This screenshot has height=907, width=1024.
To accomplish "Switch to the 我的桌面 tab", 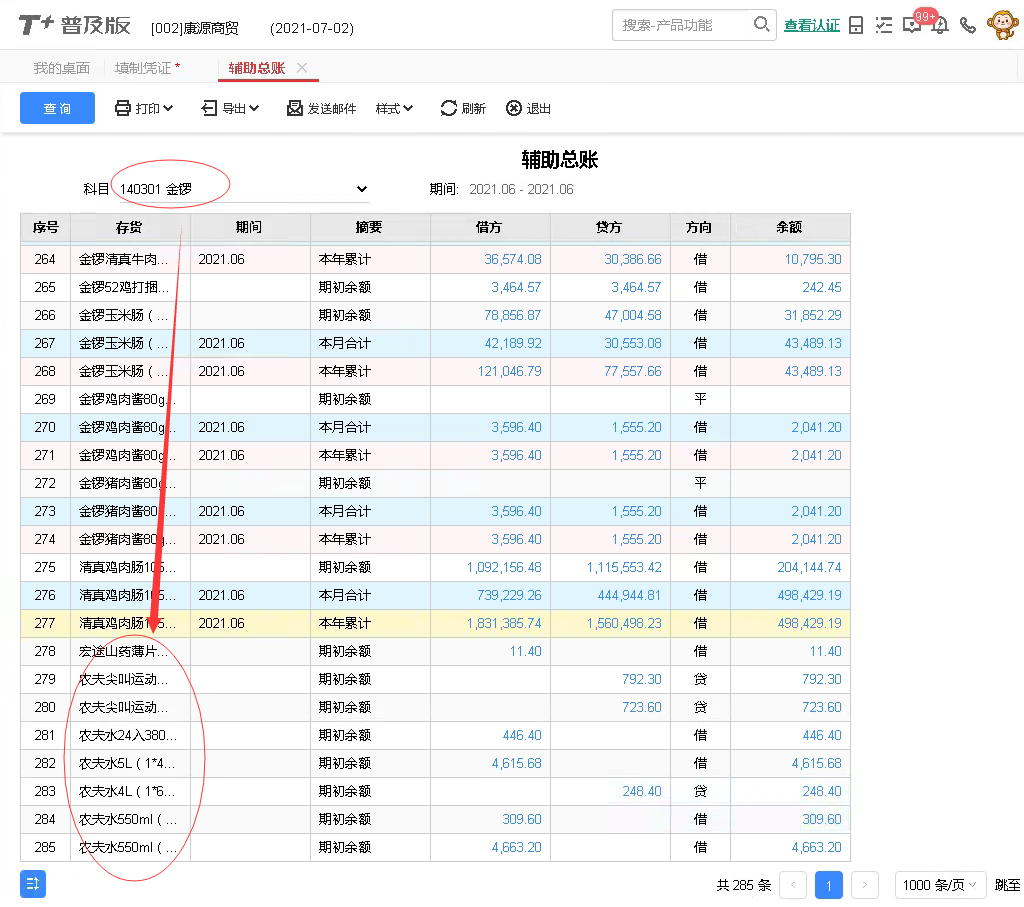I will point(62,68).
